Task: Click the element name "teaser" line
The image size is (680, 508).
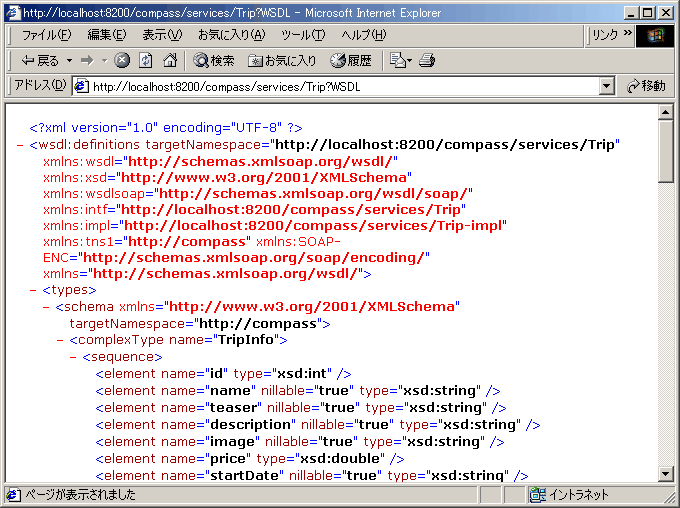Action: click(301, 408)
